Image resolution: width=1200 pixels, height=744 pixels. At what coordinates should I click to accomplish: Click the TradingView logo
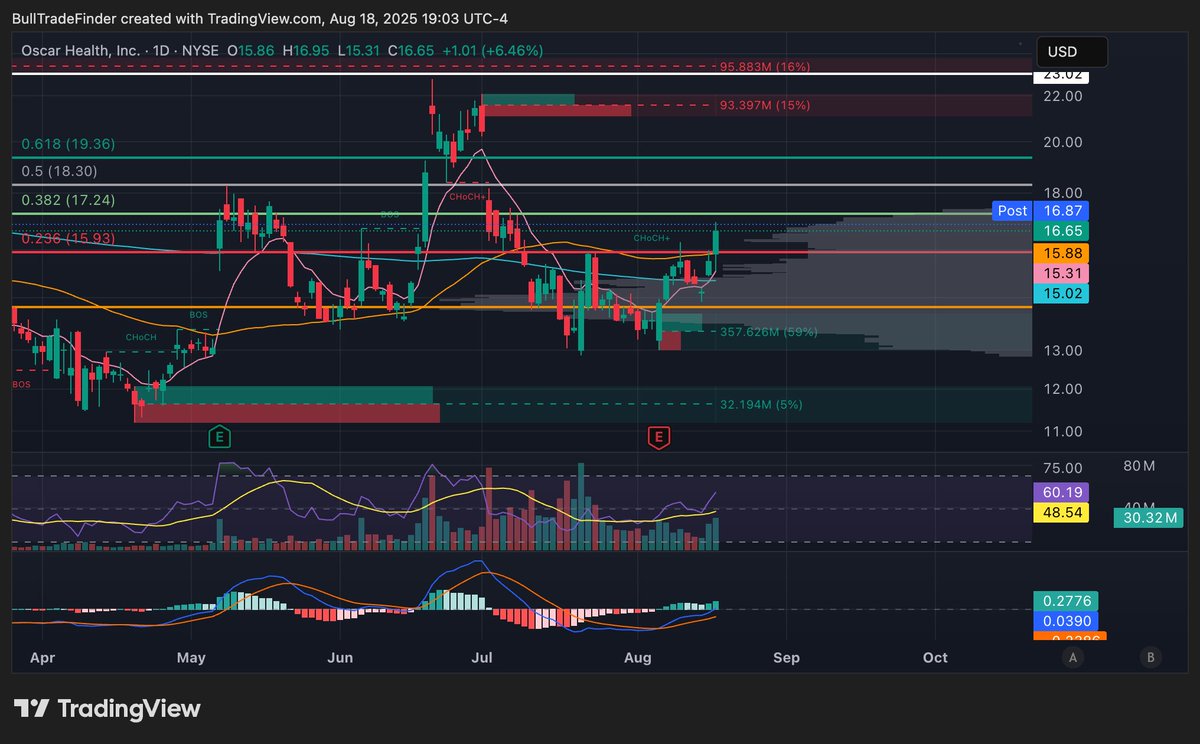[107, 709]
